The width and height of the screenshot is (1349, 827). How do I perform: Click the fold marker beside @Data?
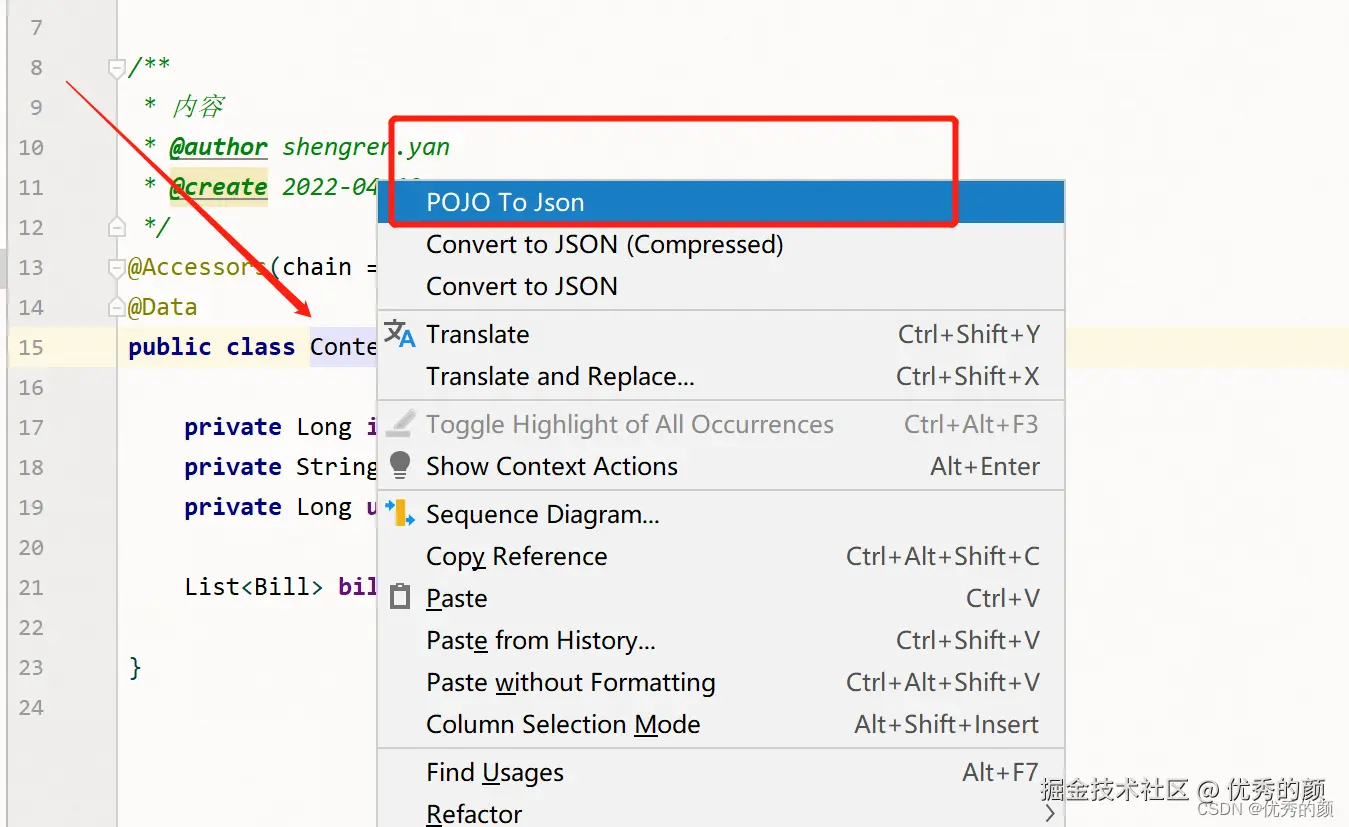(x=117, y=307)
